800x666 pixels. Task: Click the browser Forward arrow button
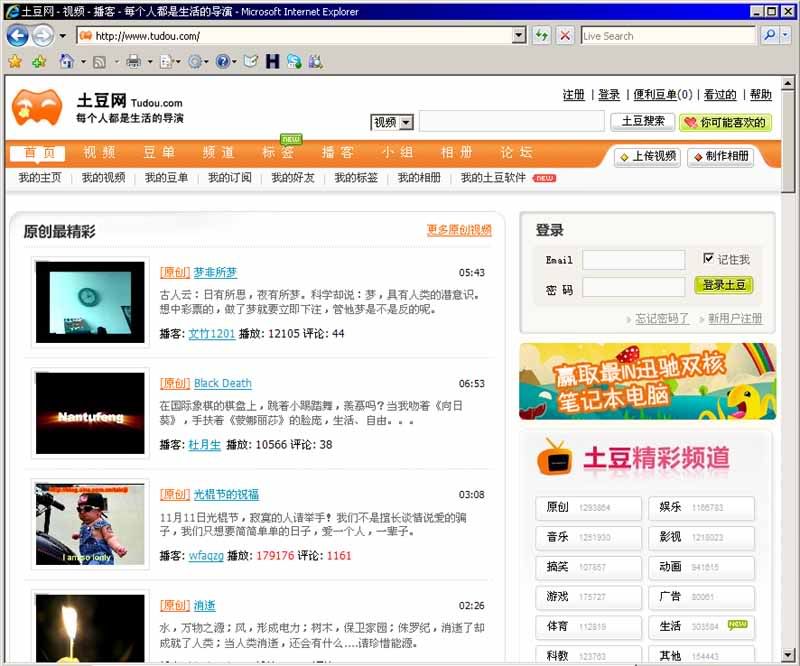tap(42, 36)
